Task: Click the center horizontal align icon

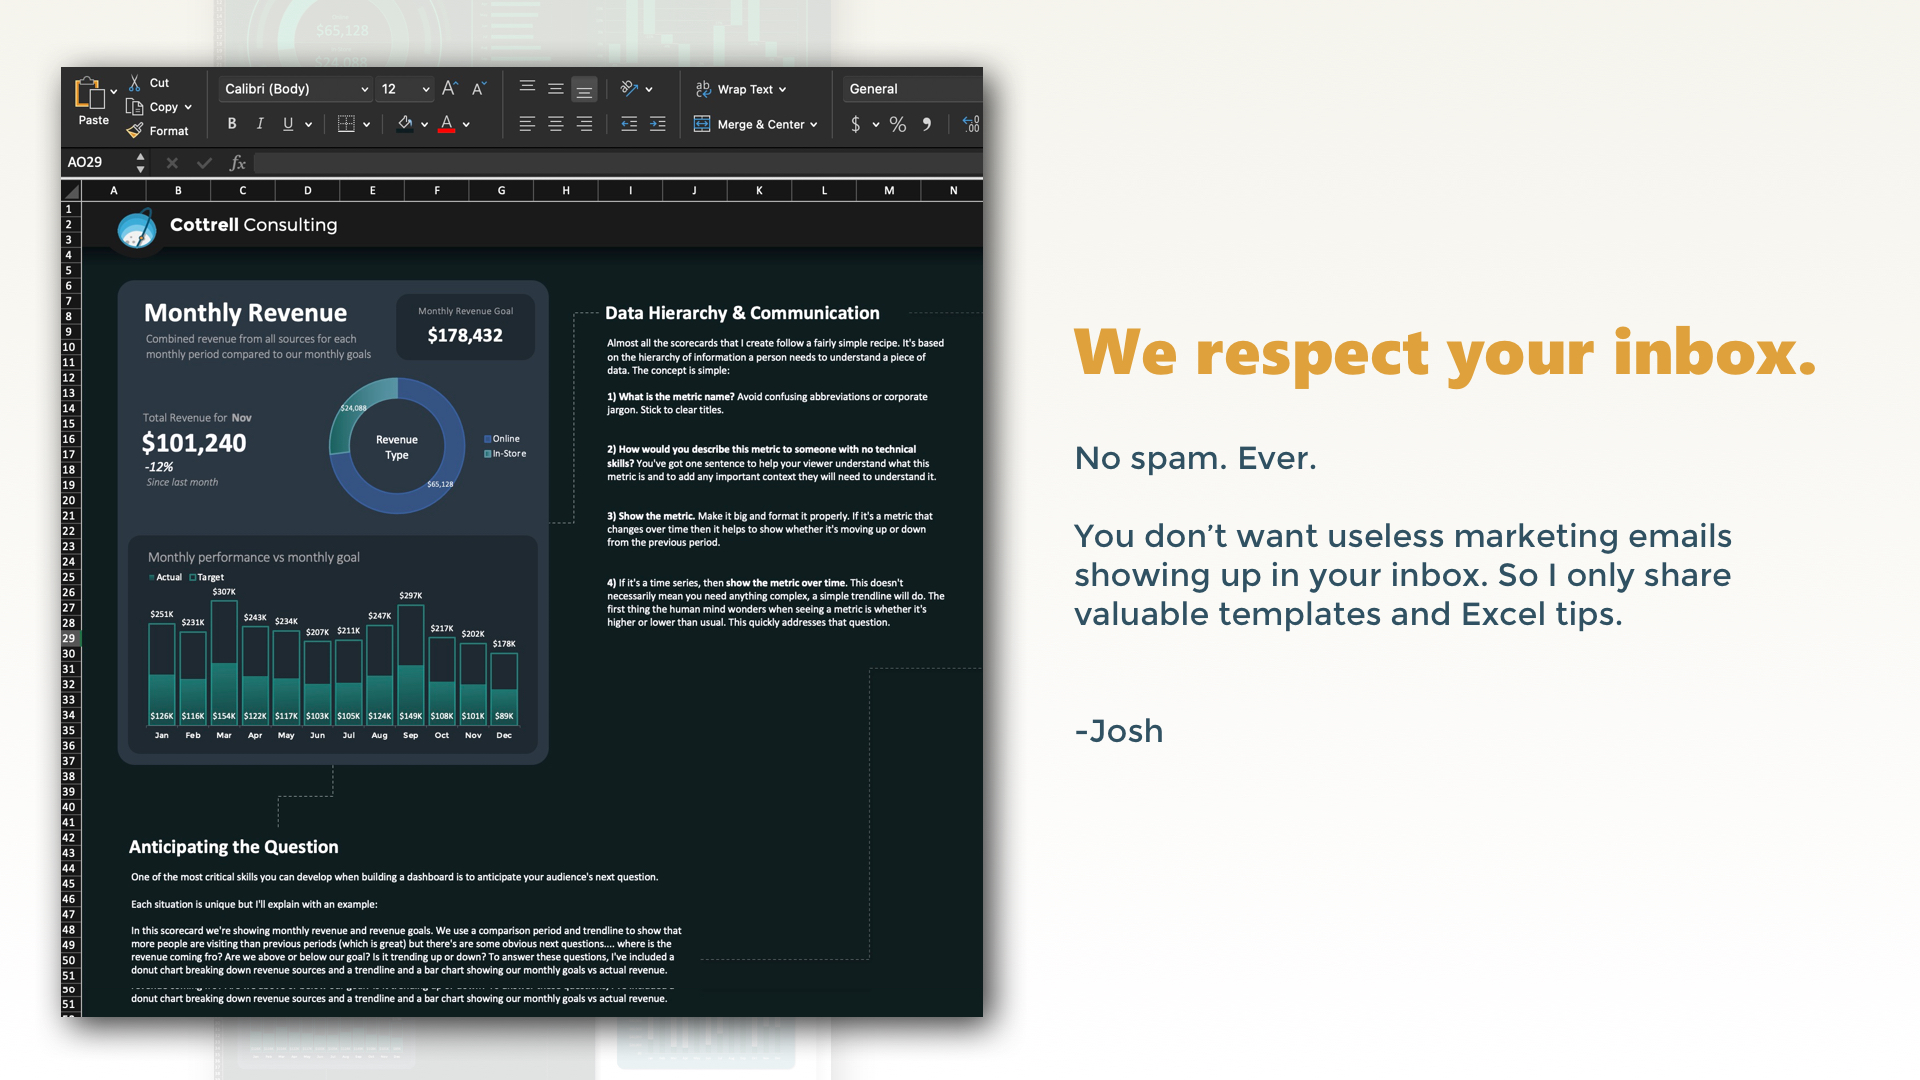Action: tap(556, 124)
